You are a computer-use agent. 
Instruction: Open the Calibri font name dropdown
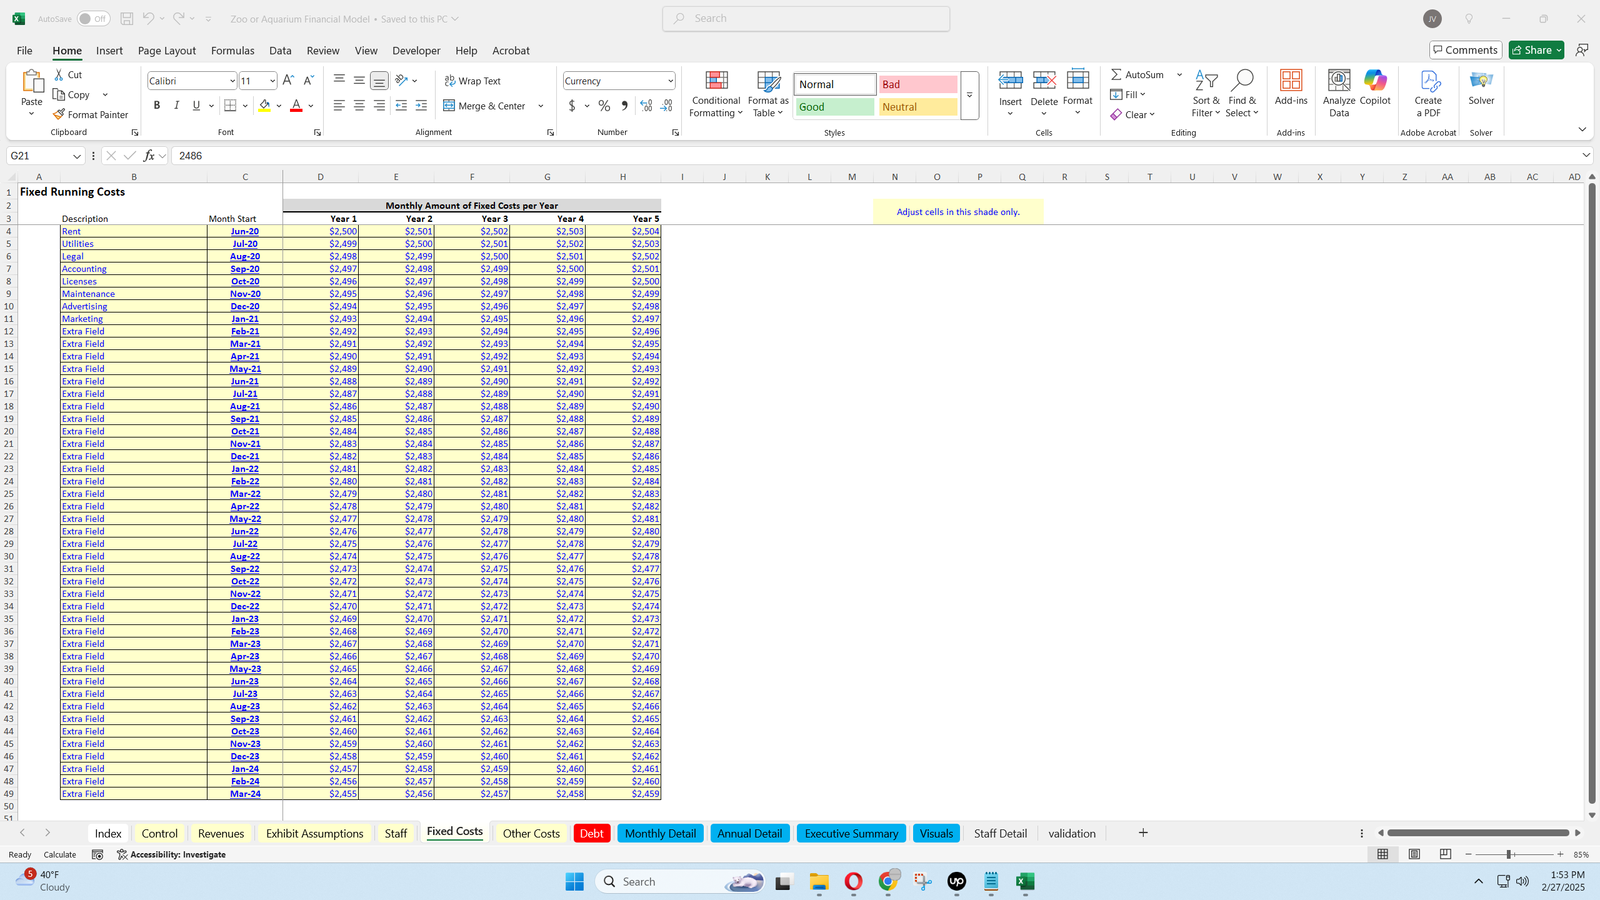(232, 81)
